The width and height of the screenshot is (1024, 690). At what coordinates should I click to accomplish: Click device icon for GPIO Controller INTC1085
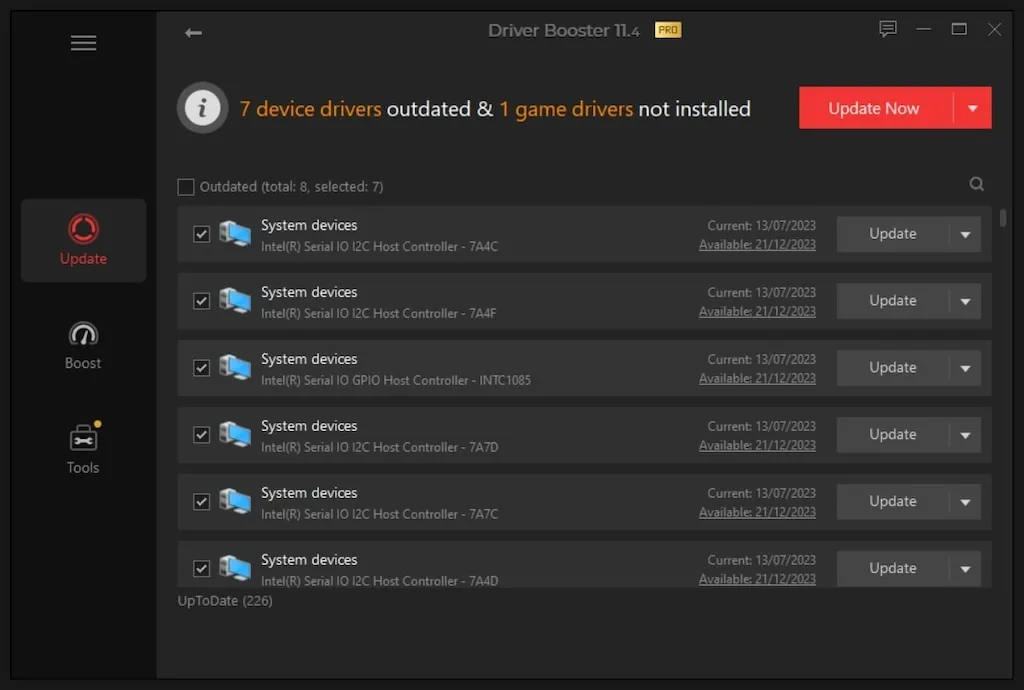click(235, 368)
